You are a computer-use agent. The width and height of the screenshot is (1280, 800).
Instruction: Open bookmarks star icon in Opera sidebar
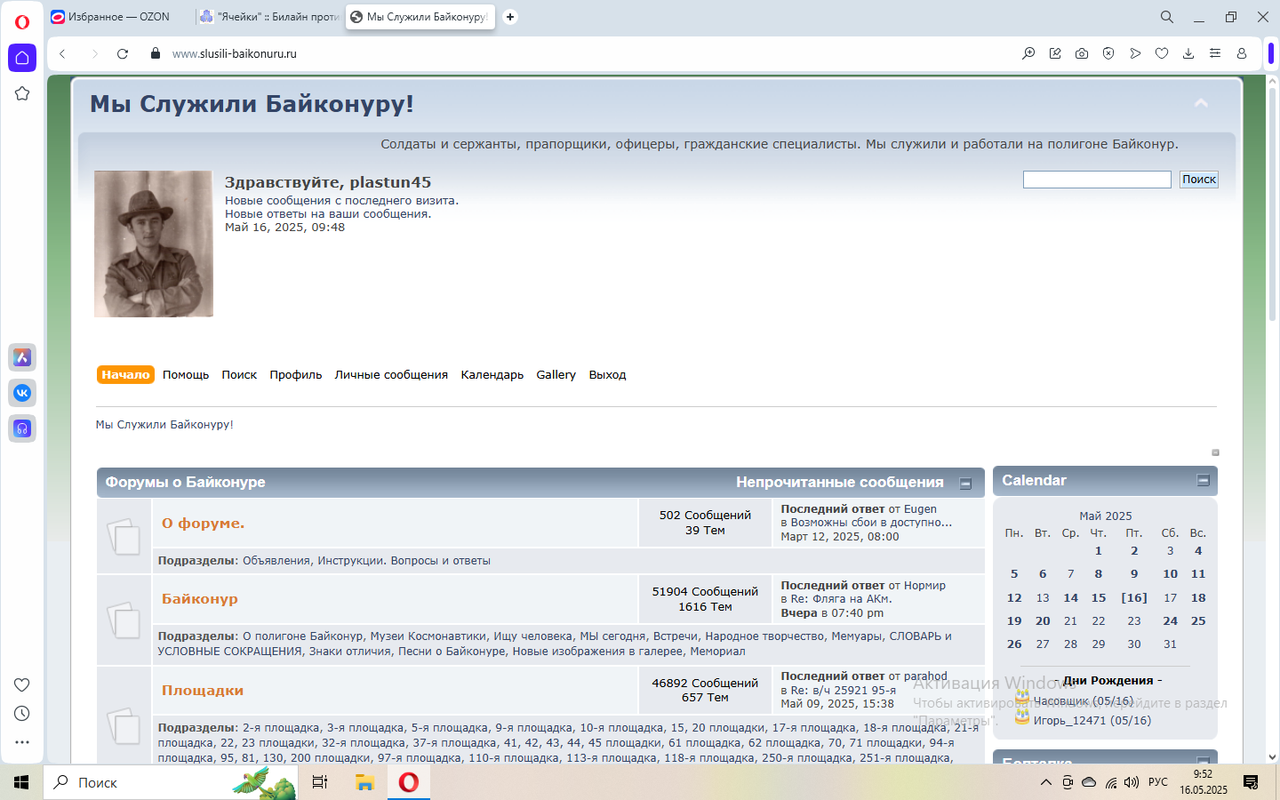(22, 93)
